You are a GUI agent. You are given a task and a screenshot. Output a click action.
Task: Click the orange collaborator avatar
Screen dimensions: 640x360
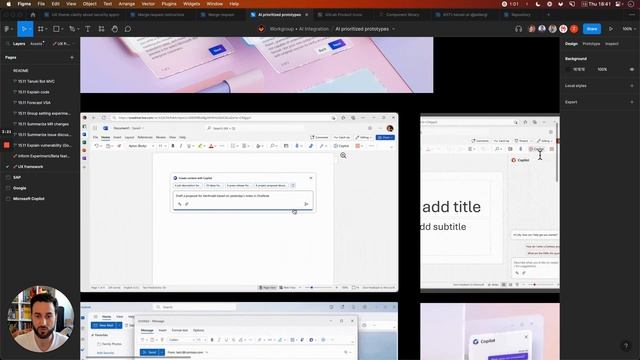(x=574, y=29)
